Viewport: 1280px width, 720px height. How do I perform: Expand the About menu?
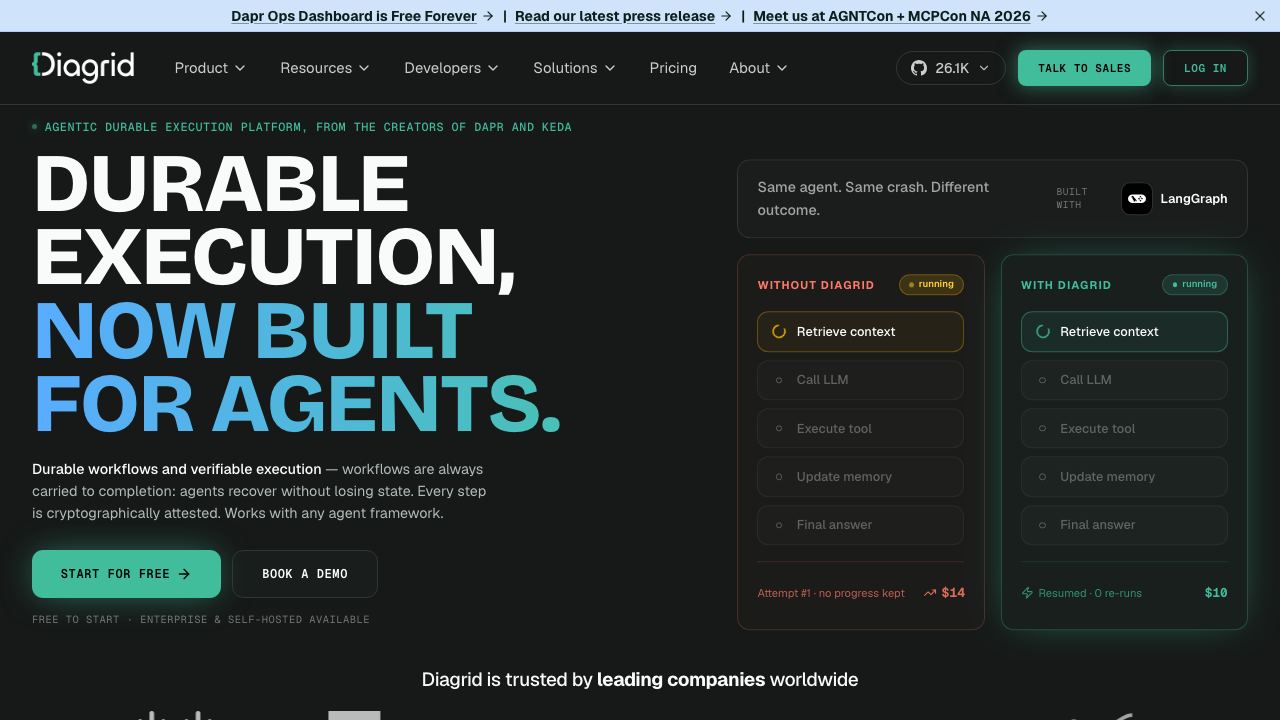pos(758,68)
